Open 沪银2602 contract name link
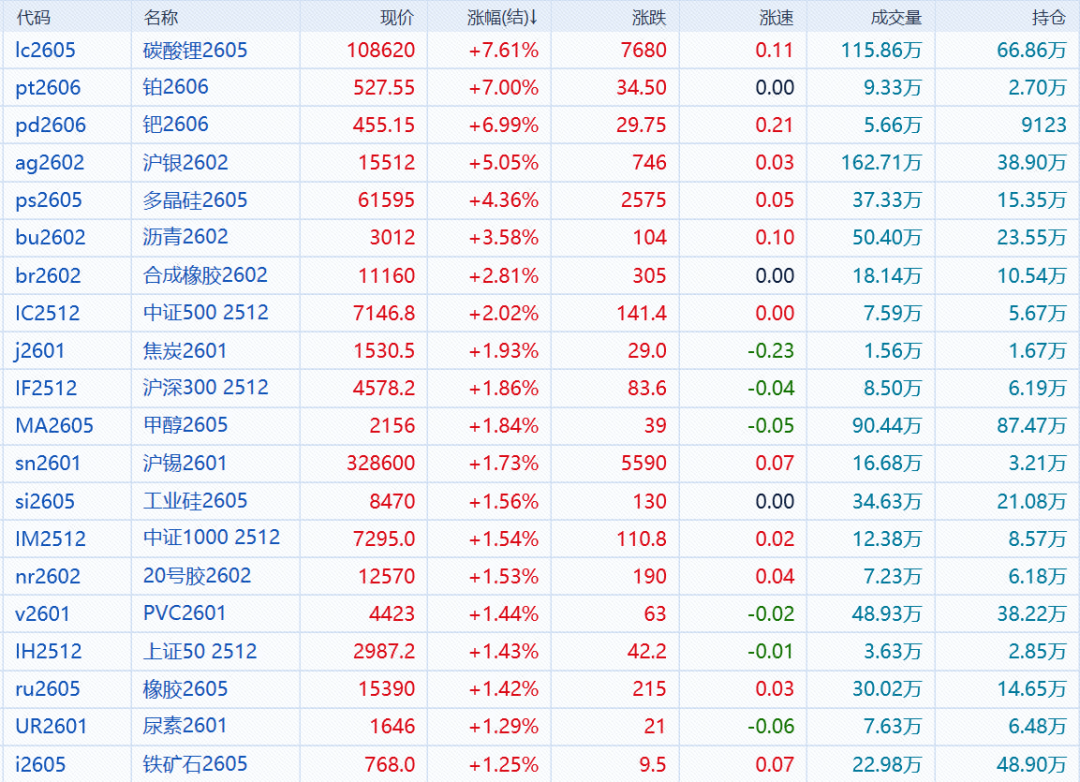This screenshot has width=1080, height=782. (185, 163)
